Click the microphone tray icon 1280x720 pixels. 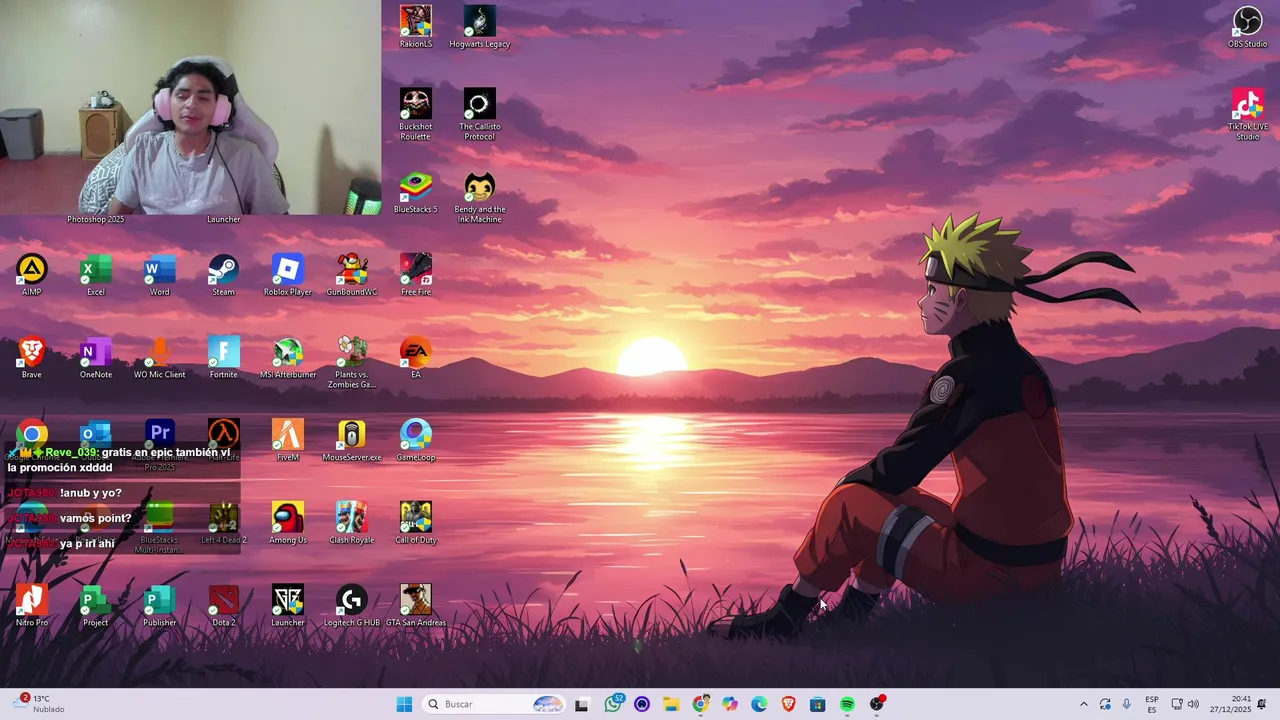(x=1127, y=704)
